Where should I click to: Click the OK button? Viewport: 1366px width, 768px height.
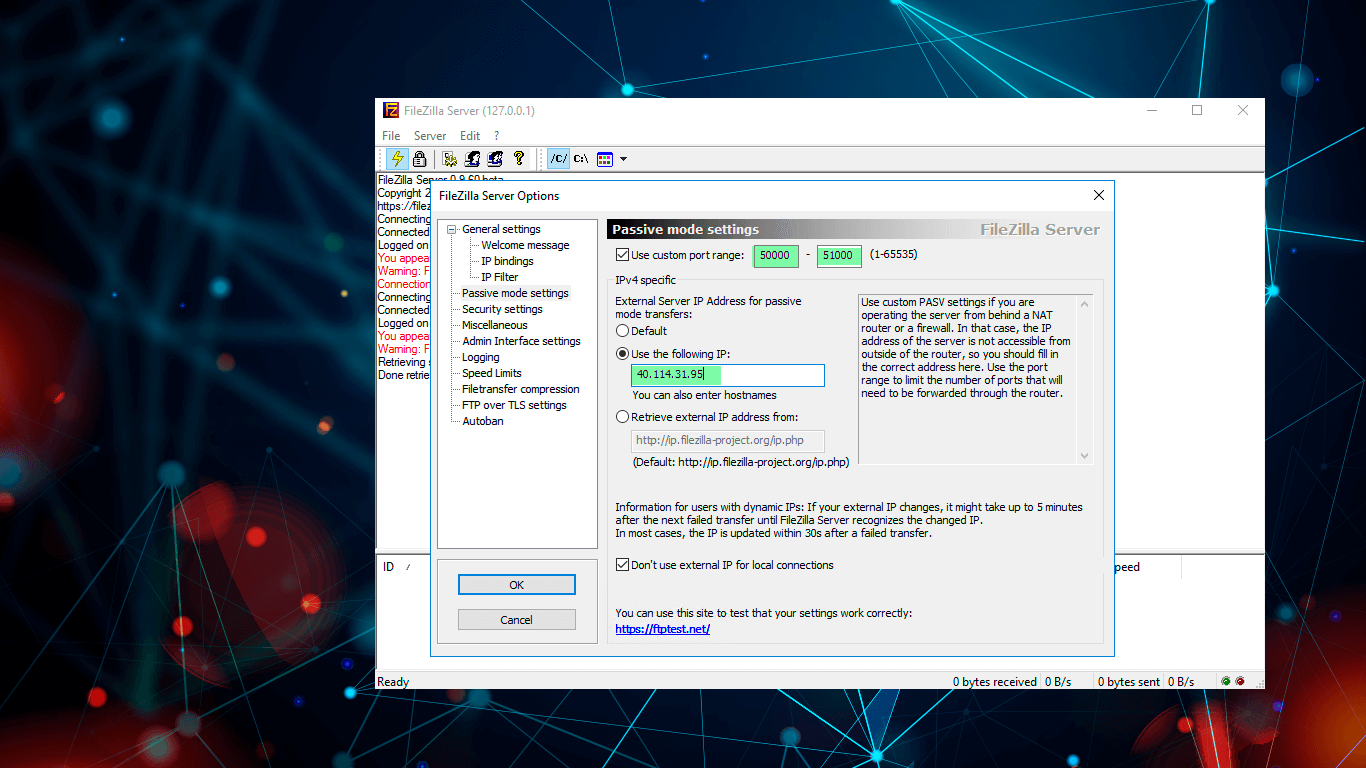click(516, 585)
